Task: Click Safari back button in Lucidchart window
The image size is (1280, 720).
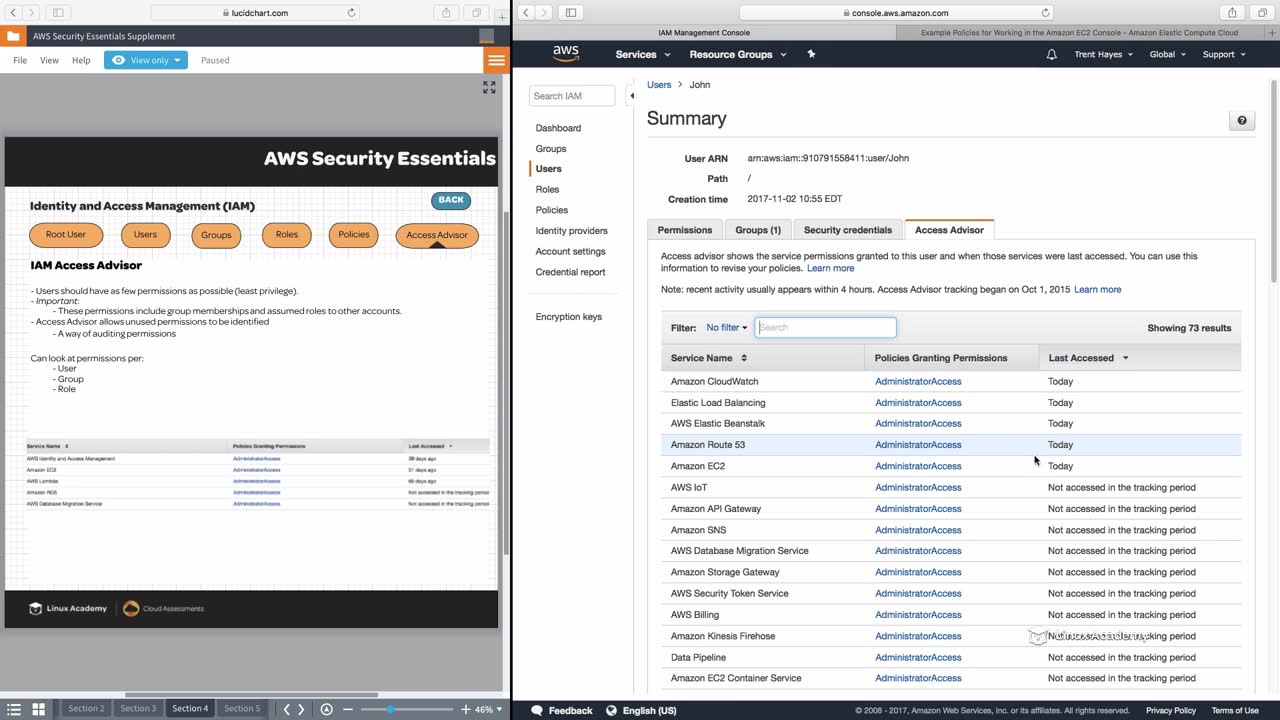Action: [11, 13]
